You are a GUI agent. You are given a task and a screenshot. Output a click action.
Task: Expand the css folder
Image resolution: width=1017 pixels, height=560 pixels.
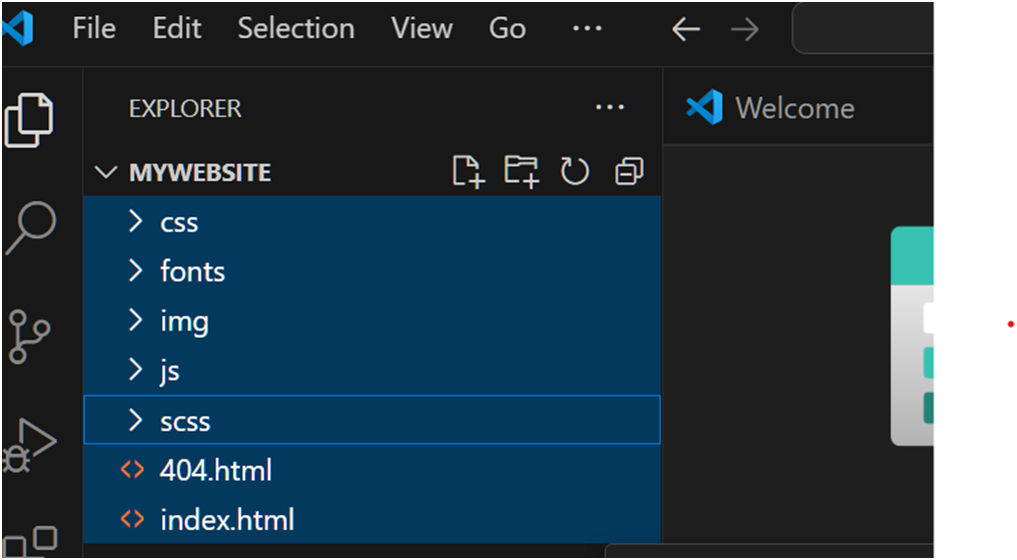tap(372, 222)
